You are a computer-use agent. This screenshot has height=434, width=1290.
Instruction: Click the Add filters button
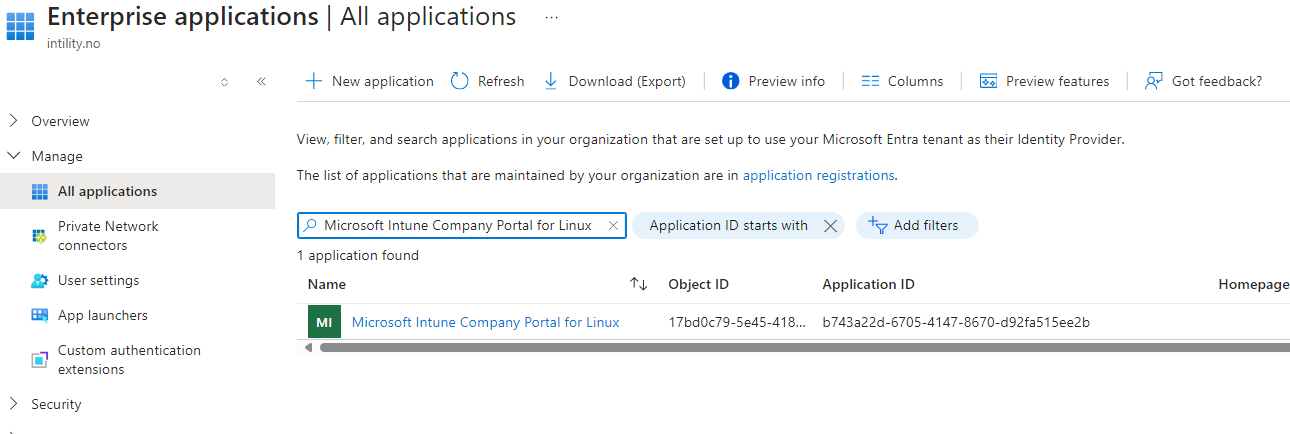(x=917, y=225)
